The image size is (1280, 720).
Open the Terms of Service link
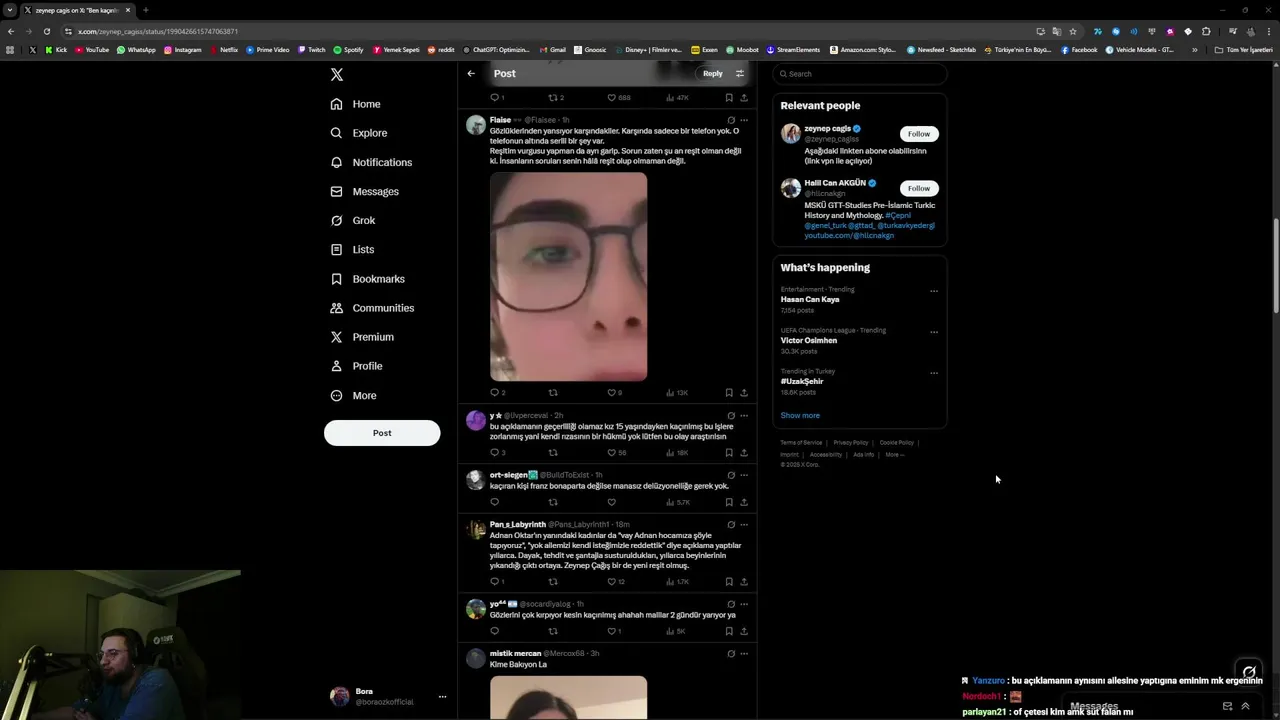pyautogui.click(x=801, y=443)
